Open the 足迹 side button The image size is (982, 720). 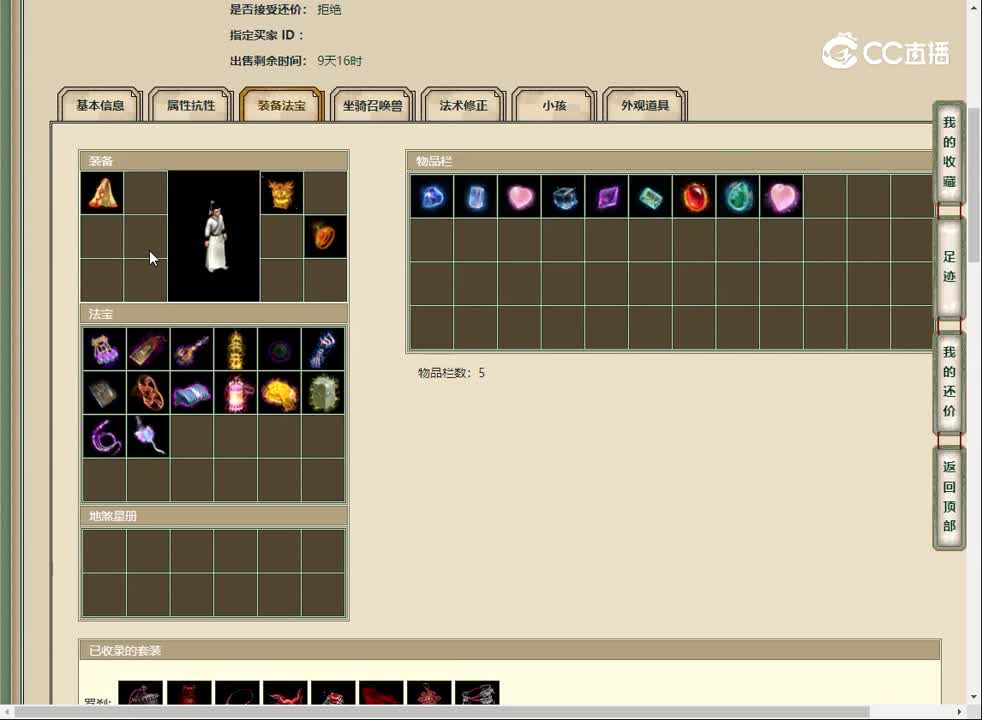949,267
